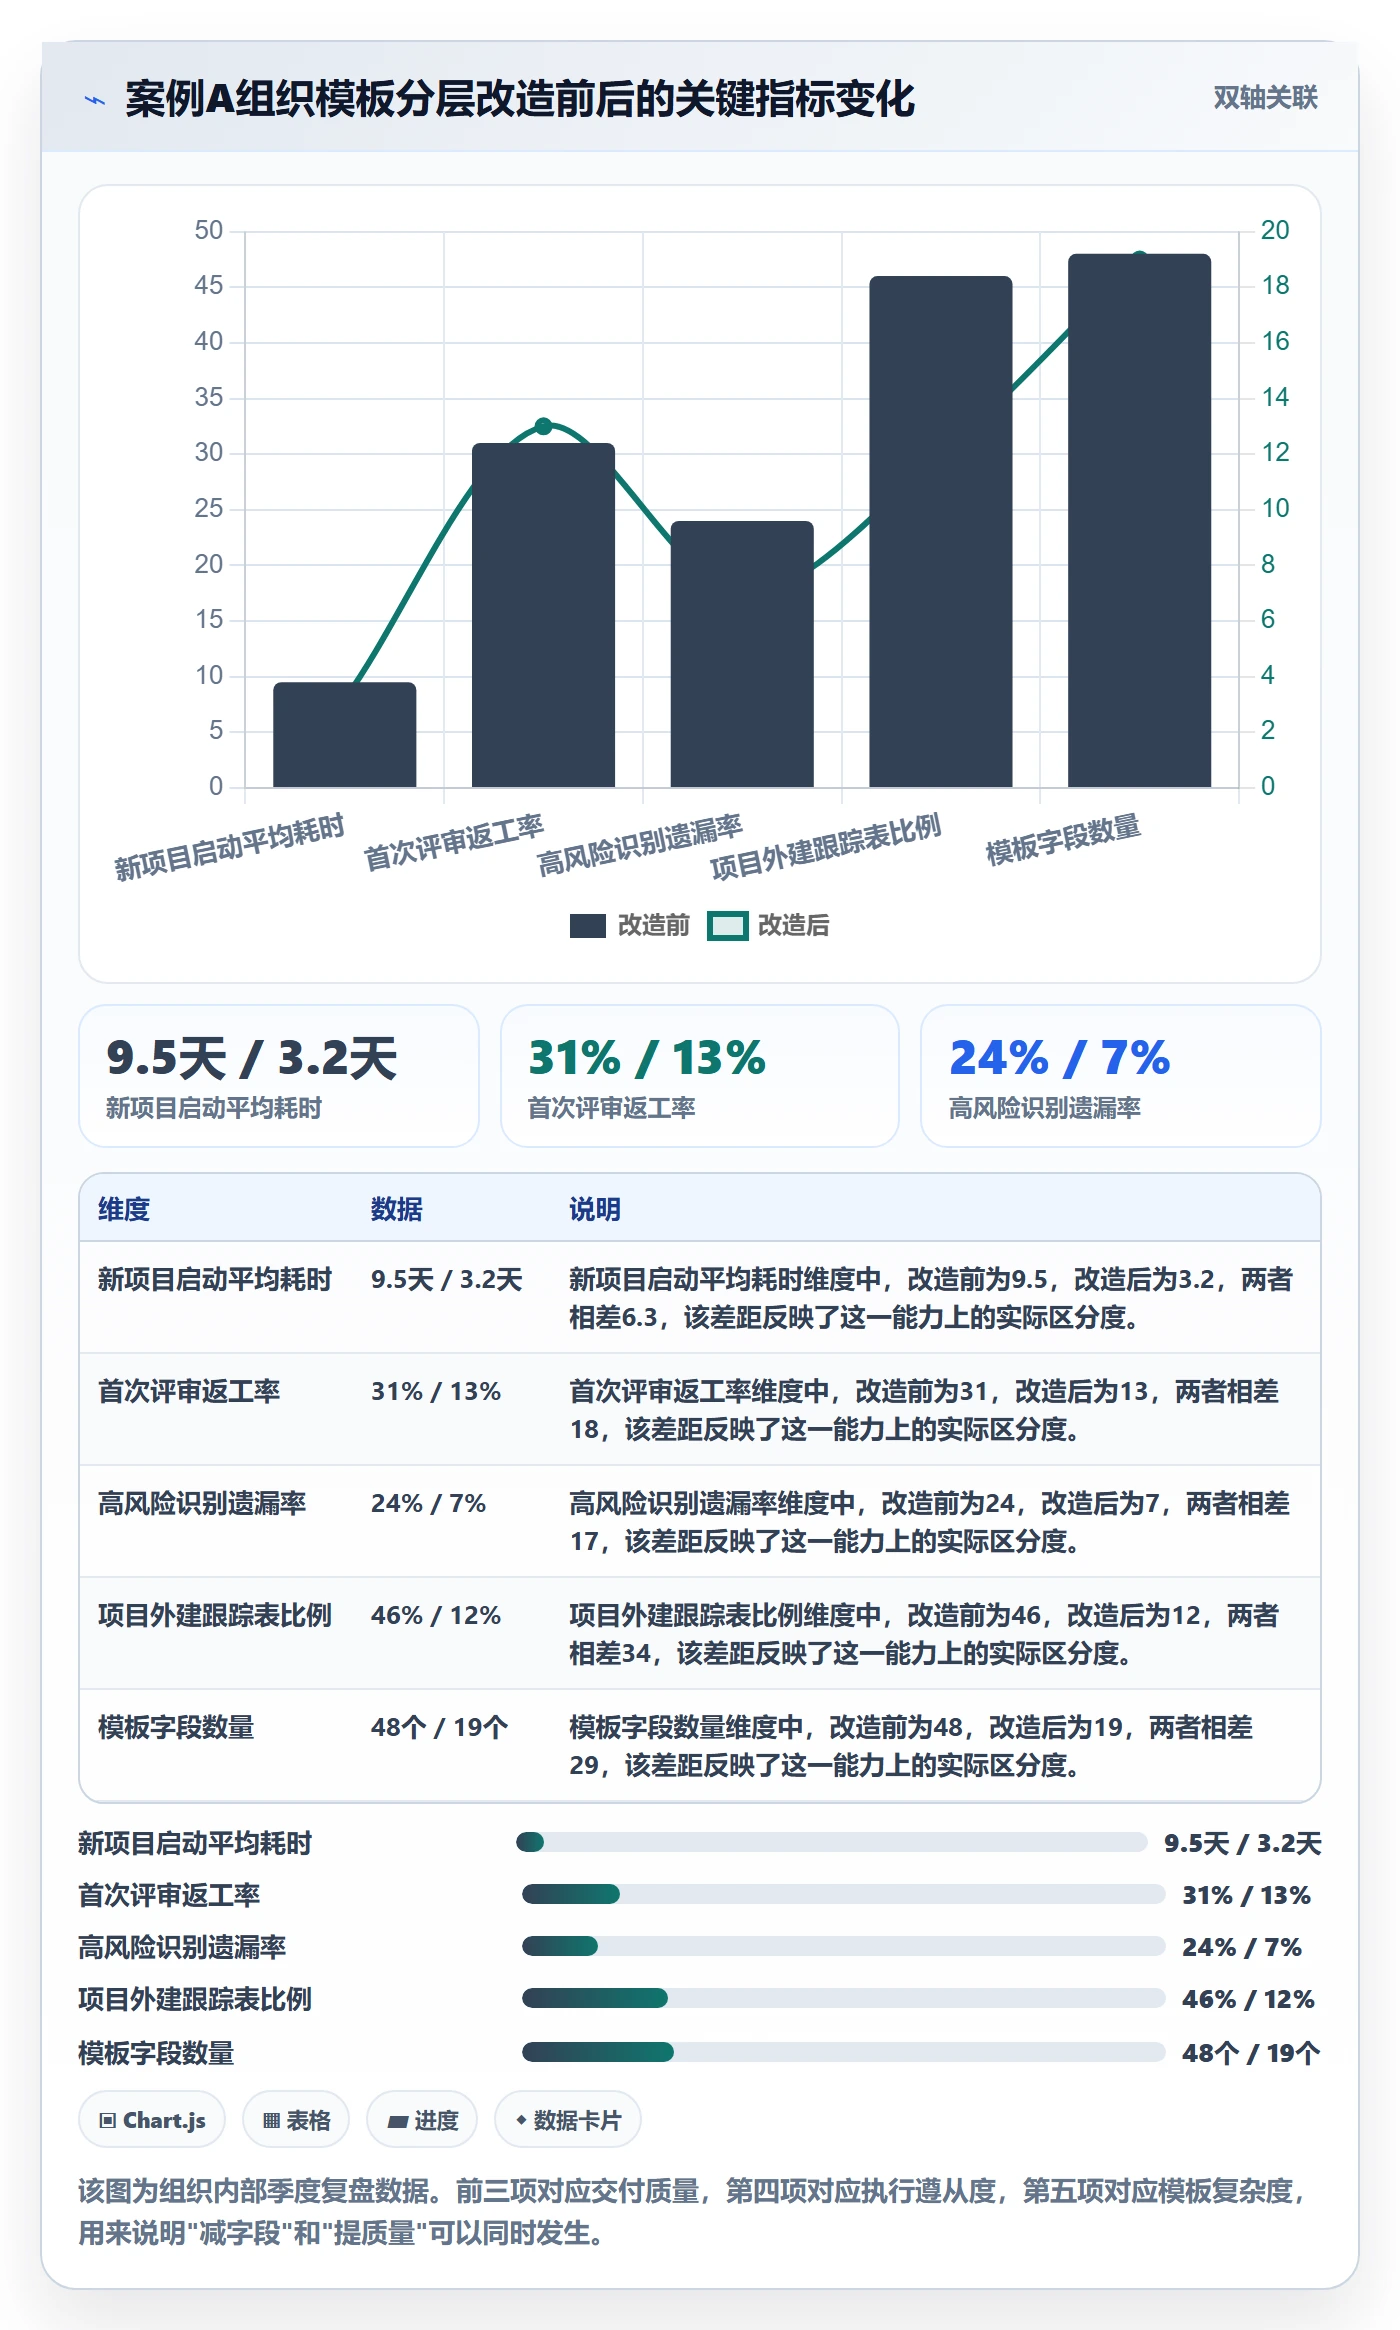Viewport: 1400px width, 2330px height.
Task: Click table data cell 9.5天 / 3.2天
Action: pos(447,1279)
